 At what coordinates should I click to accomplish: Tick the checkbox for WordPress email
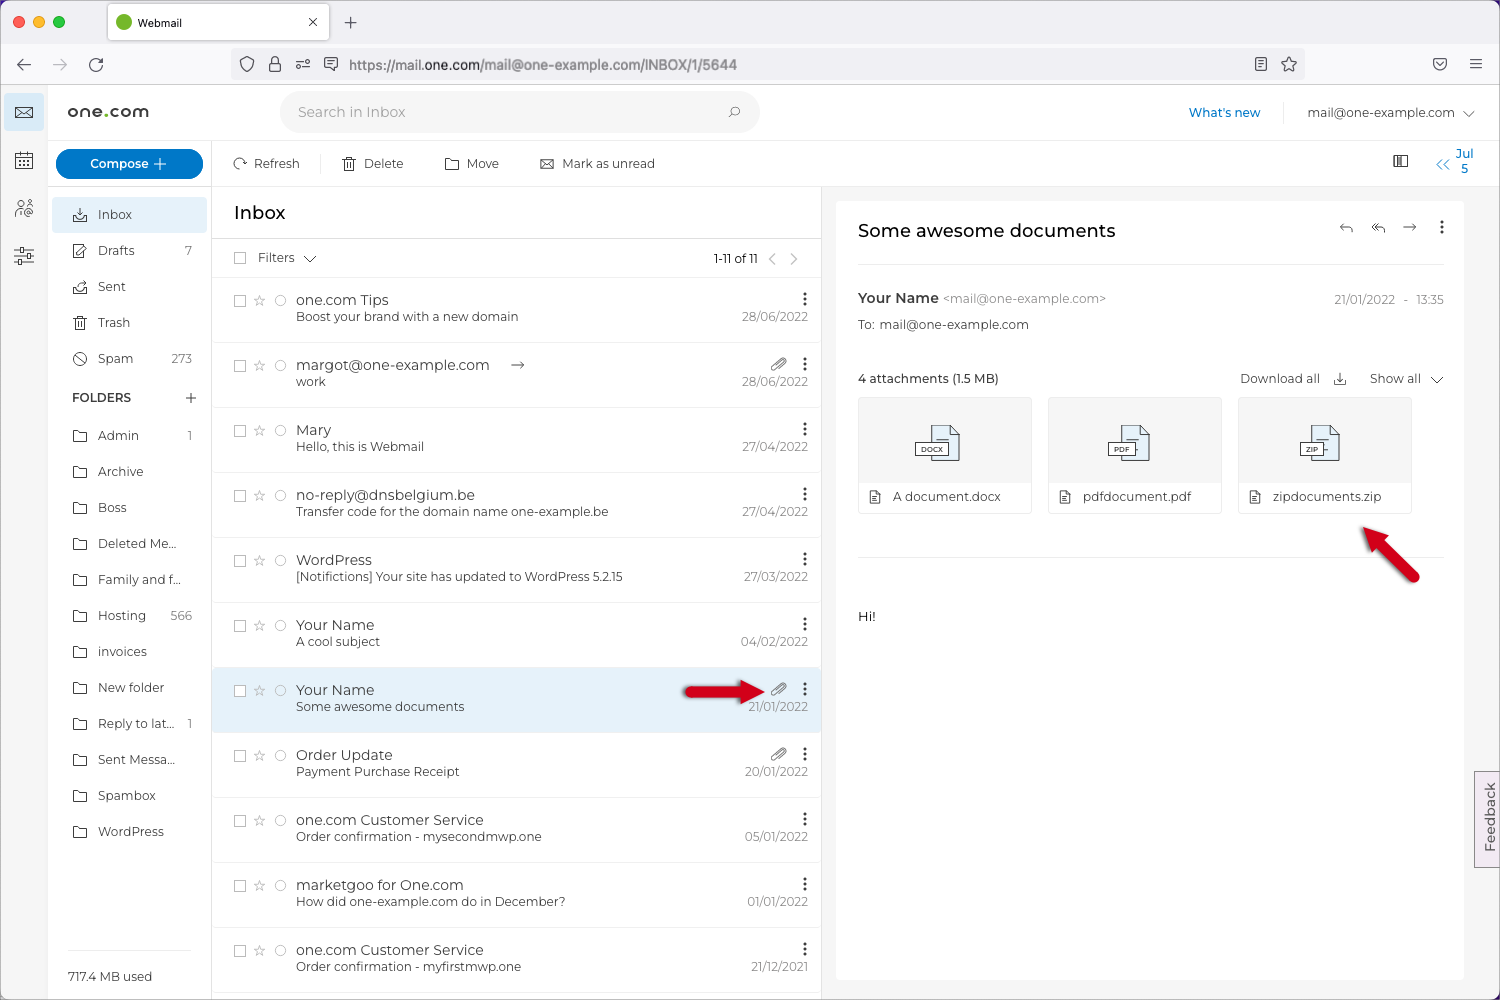pos(240,561)
